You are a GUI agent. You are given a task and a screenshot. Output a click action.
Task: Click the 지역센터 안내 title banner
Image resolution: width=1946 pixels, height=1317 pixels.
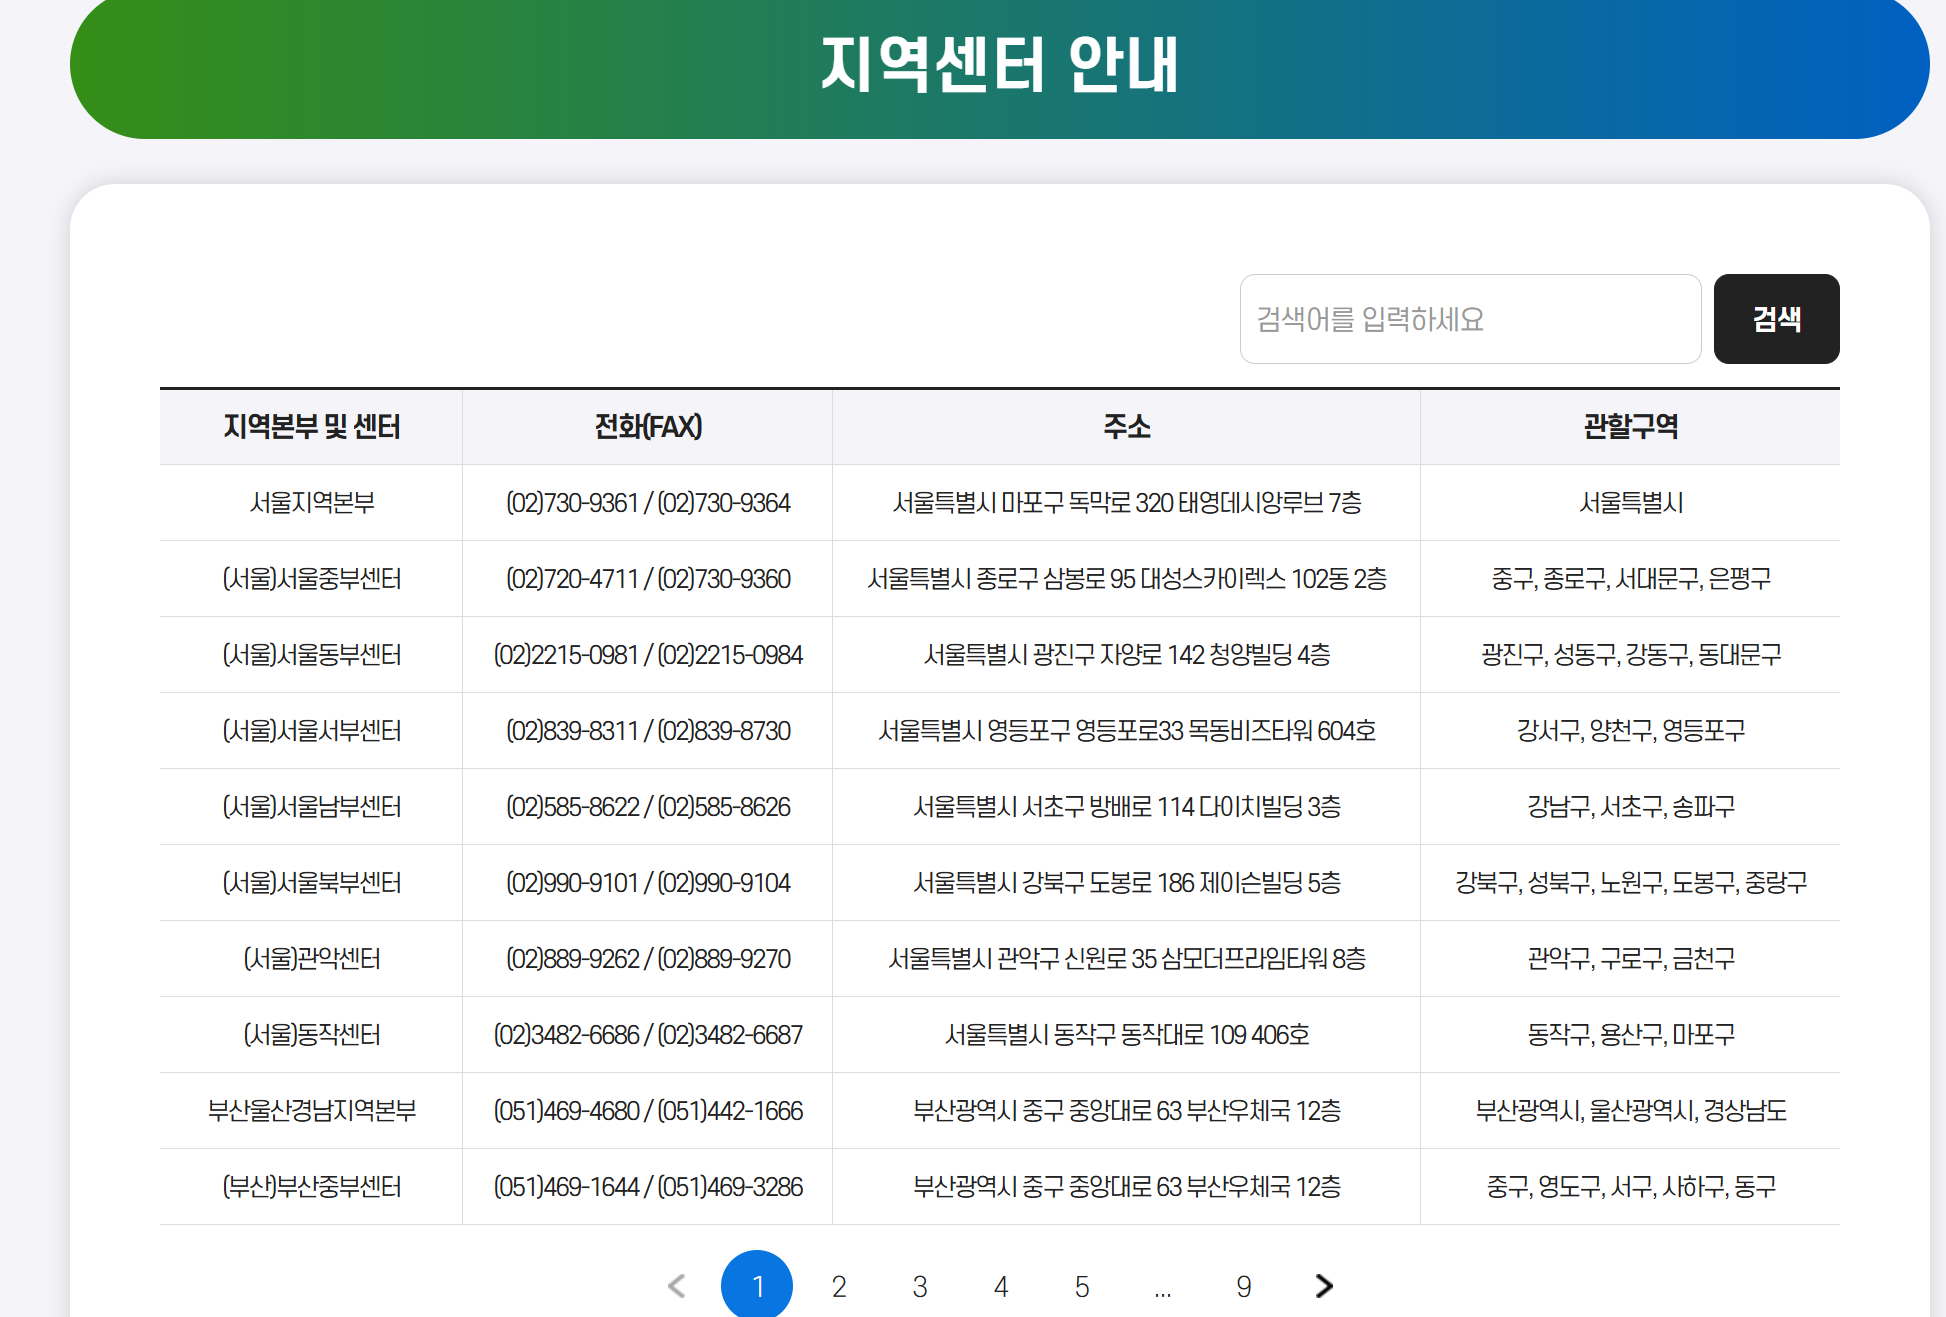(x=999, y=66)
